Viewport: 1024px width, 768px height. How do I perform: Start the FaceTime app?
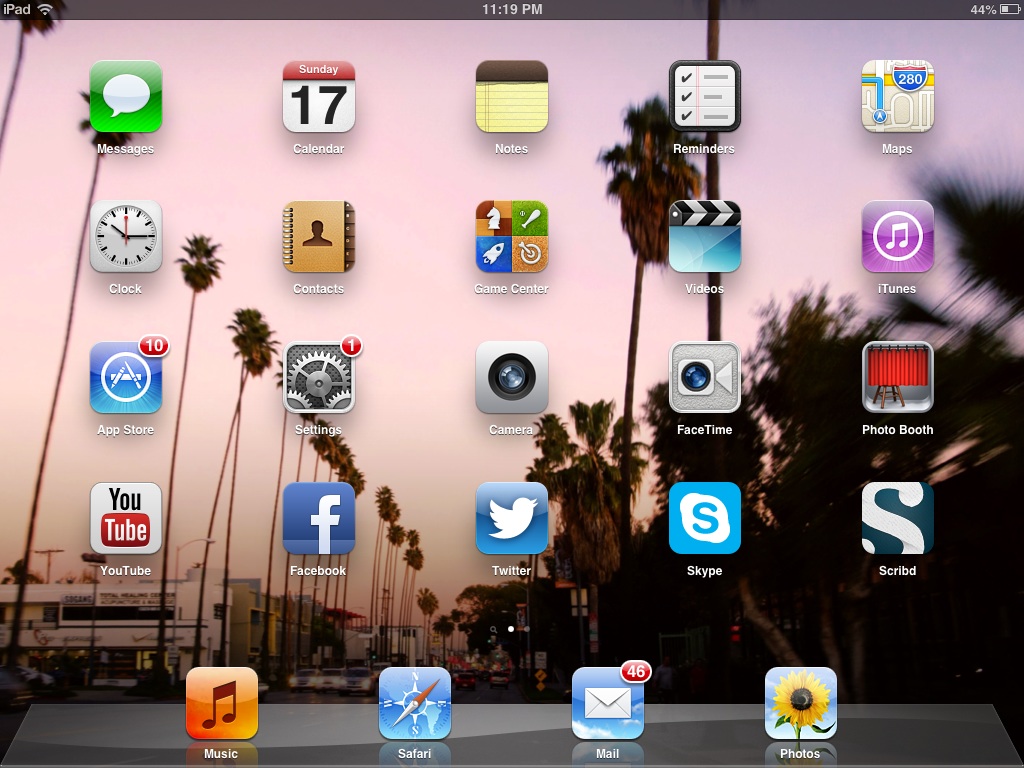705,378
